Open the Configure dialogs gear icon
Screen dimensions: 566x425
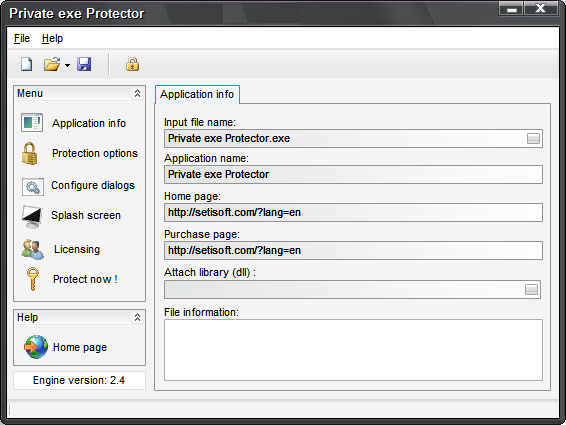tap(32, 186)
